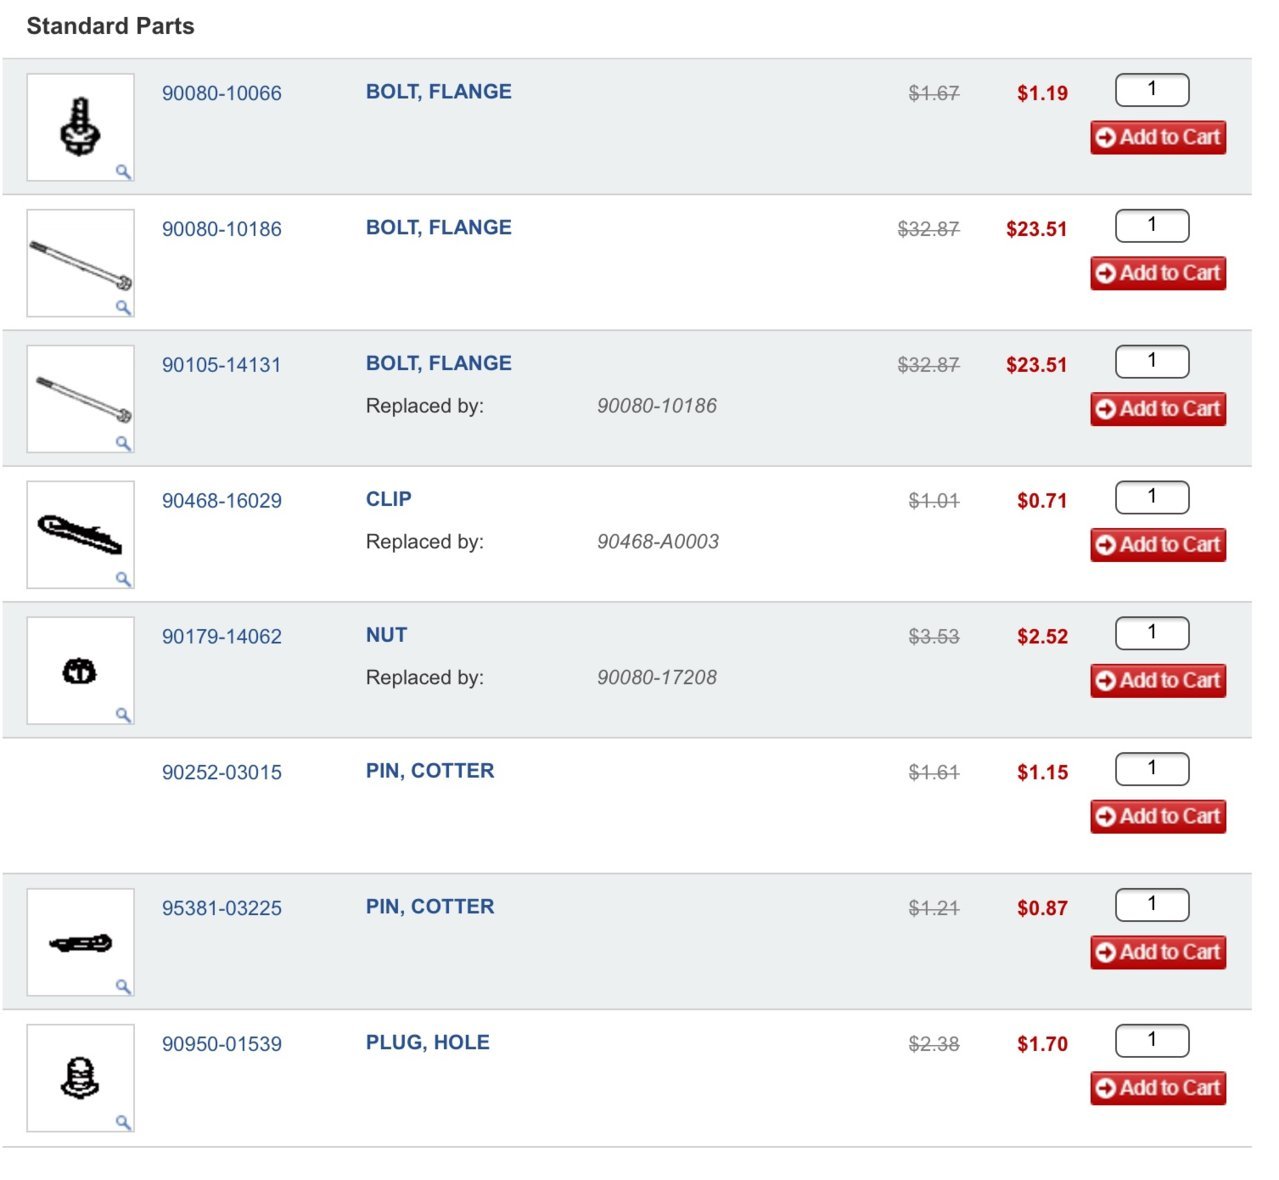Click magnifier icon on 90080-10066 bolt thumbnail
This screenshot has width=1279, height=1180.
click(123, 172)
